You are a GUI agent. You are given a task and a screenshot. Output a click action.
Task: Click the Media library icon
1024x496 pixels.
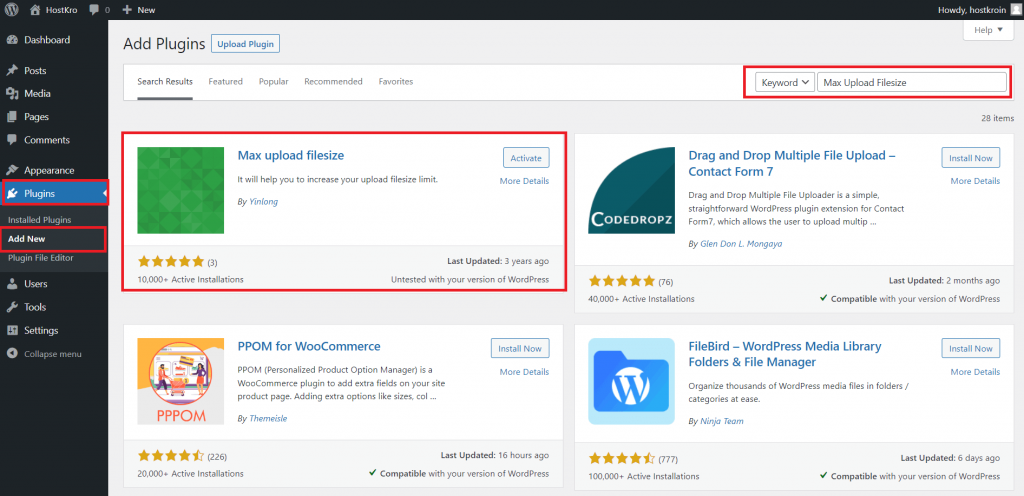(12, 93)
